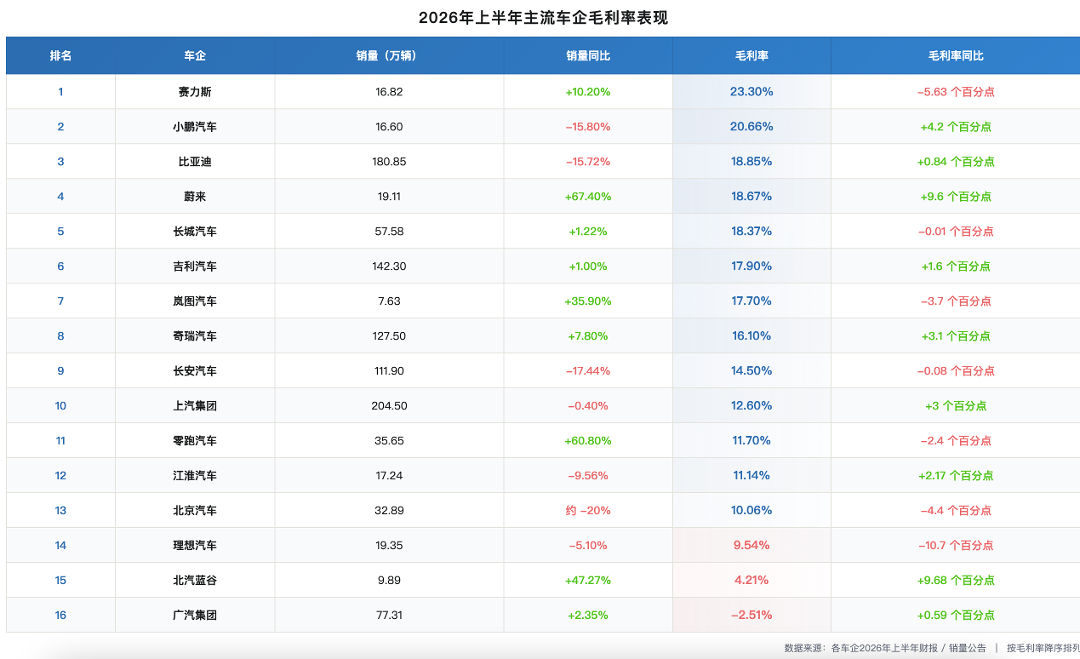
Task: Select the 比亚迪 company cell
Action: point(195,162)
